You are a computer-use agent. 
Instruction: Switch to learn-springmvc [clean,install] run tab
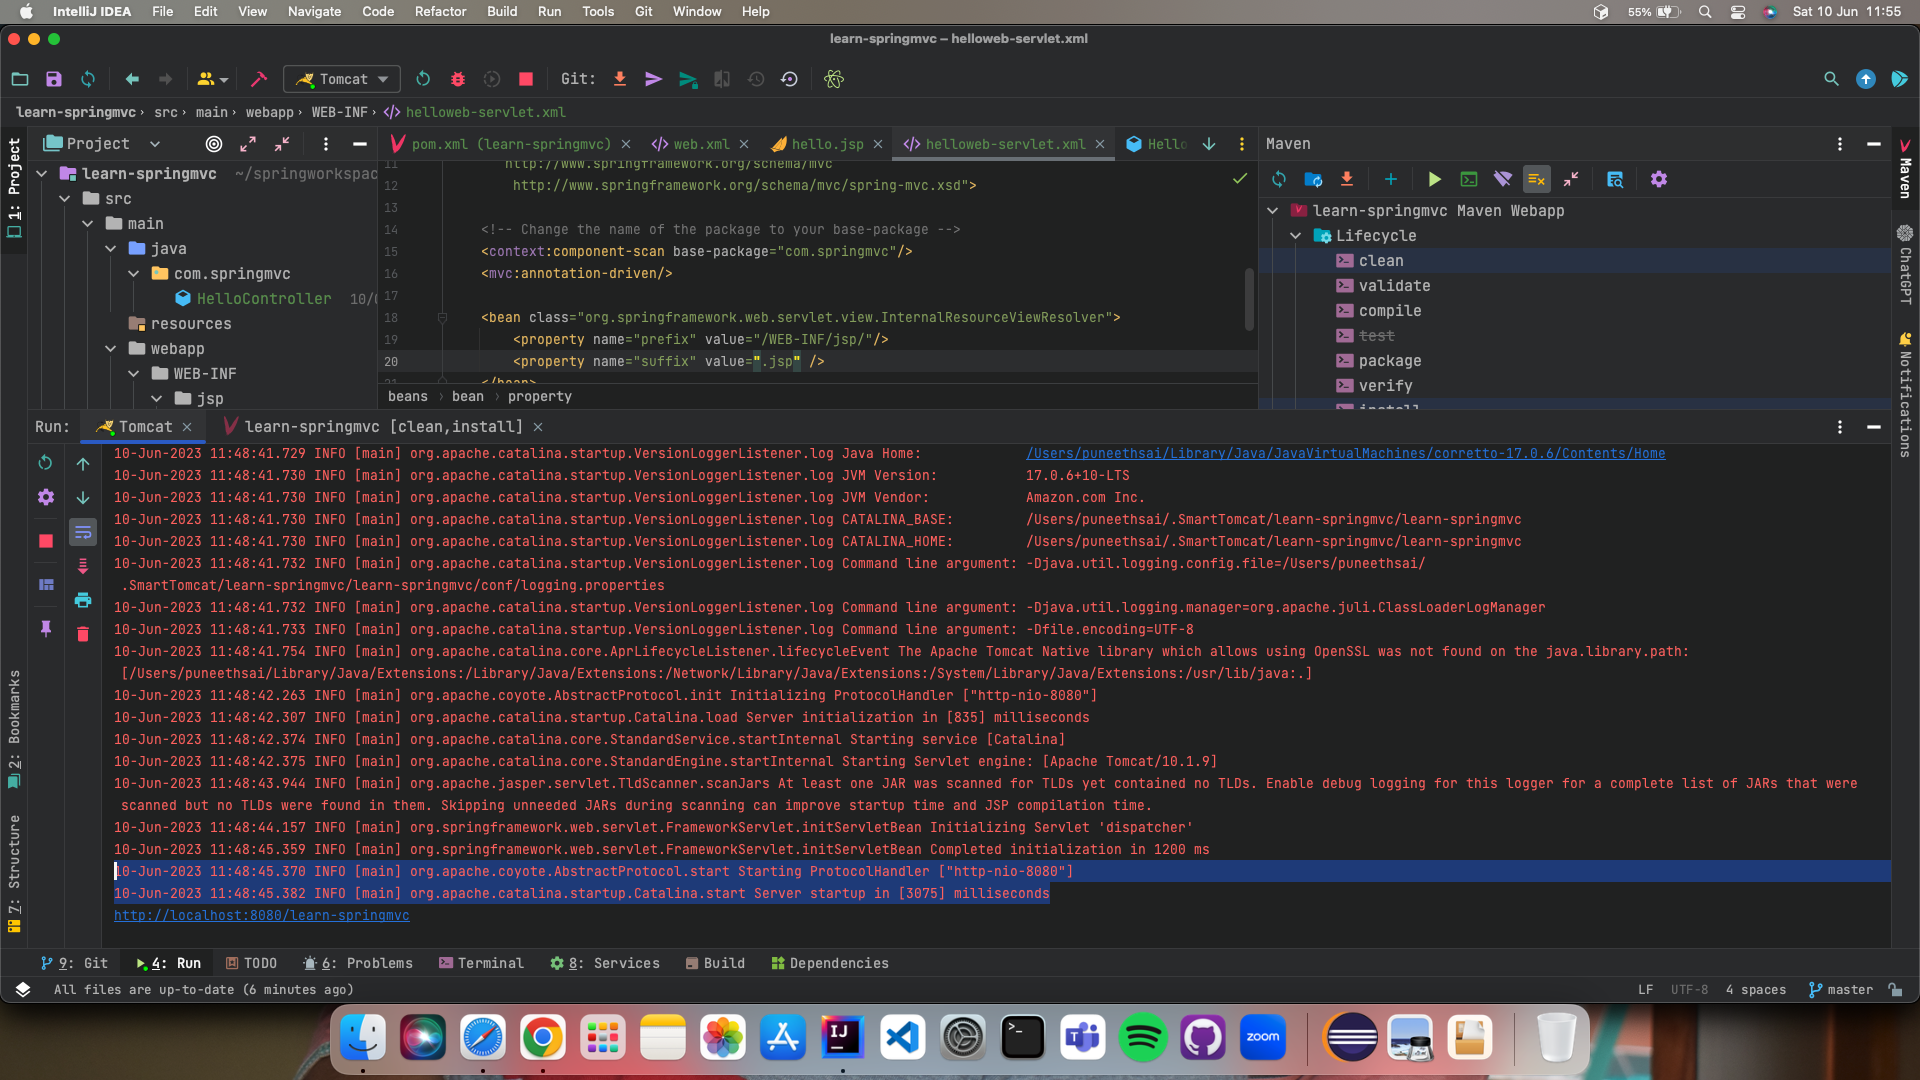[x=383, y=427]
